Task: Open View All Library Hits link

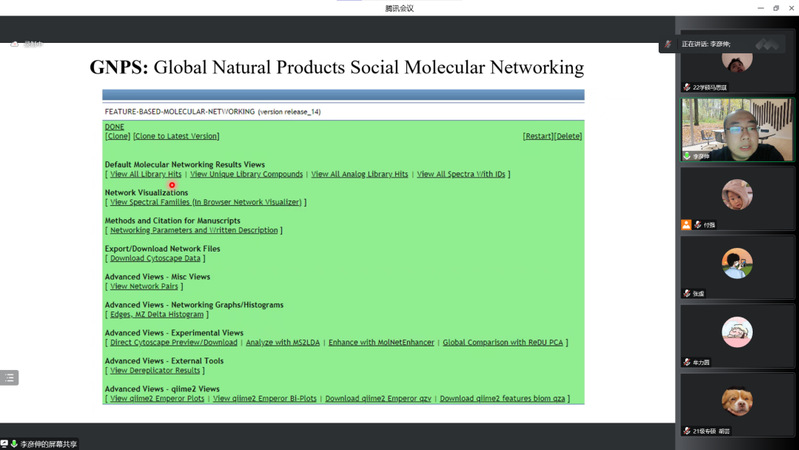Action: [146, 174]
